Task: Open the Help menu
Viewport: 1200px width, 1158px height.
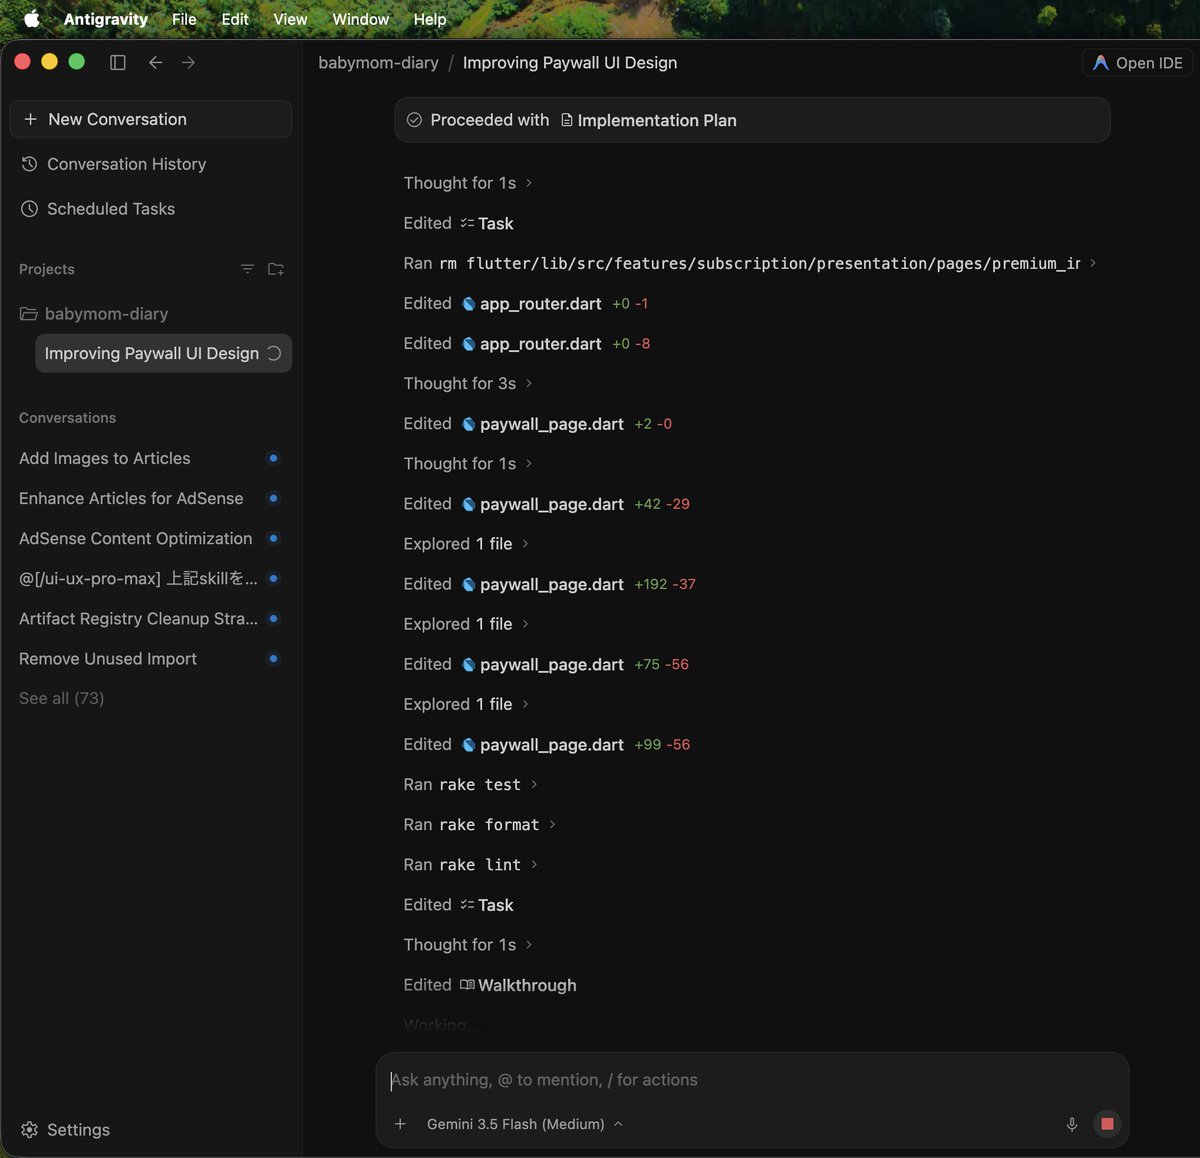Action: coord(430,19)
